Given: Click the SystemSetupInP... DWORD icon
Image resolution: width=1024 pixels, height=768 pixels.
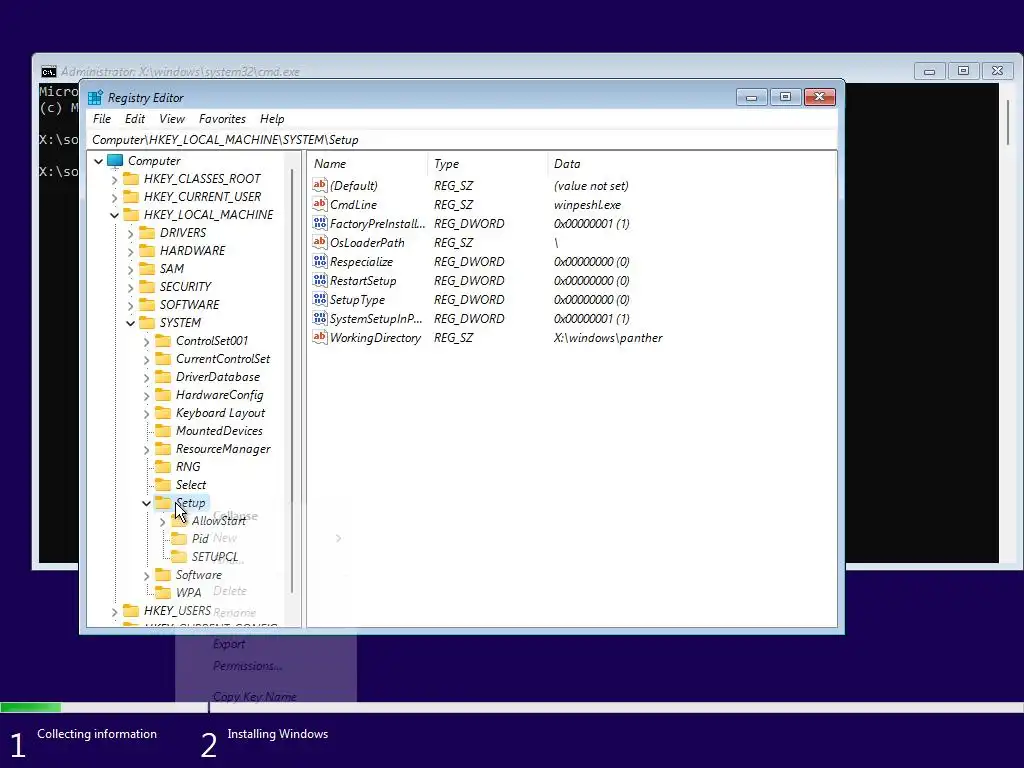Looking at the screenshot, I should [319, 318].
